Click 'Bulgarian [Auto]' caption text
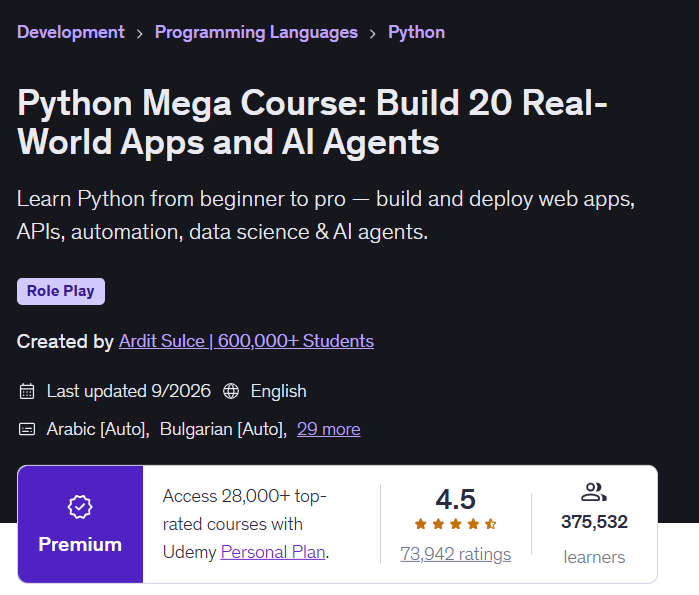The height and width of the screenshot is (595, 699). (x=223, y=429)
